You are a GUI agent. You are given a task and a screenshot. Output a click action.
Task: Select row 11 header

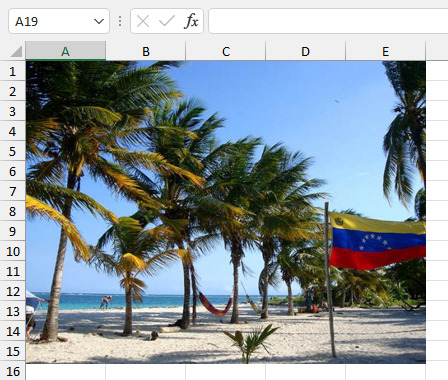click(13, 271)
